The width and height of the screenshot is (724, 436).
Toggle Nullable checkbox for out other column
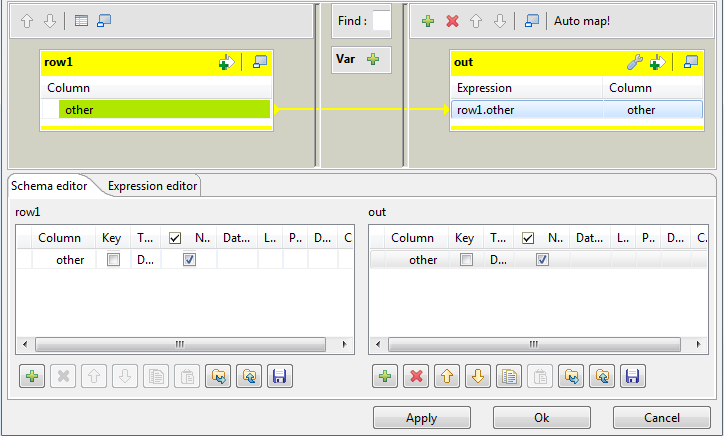pos(543,260)
